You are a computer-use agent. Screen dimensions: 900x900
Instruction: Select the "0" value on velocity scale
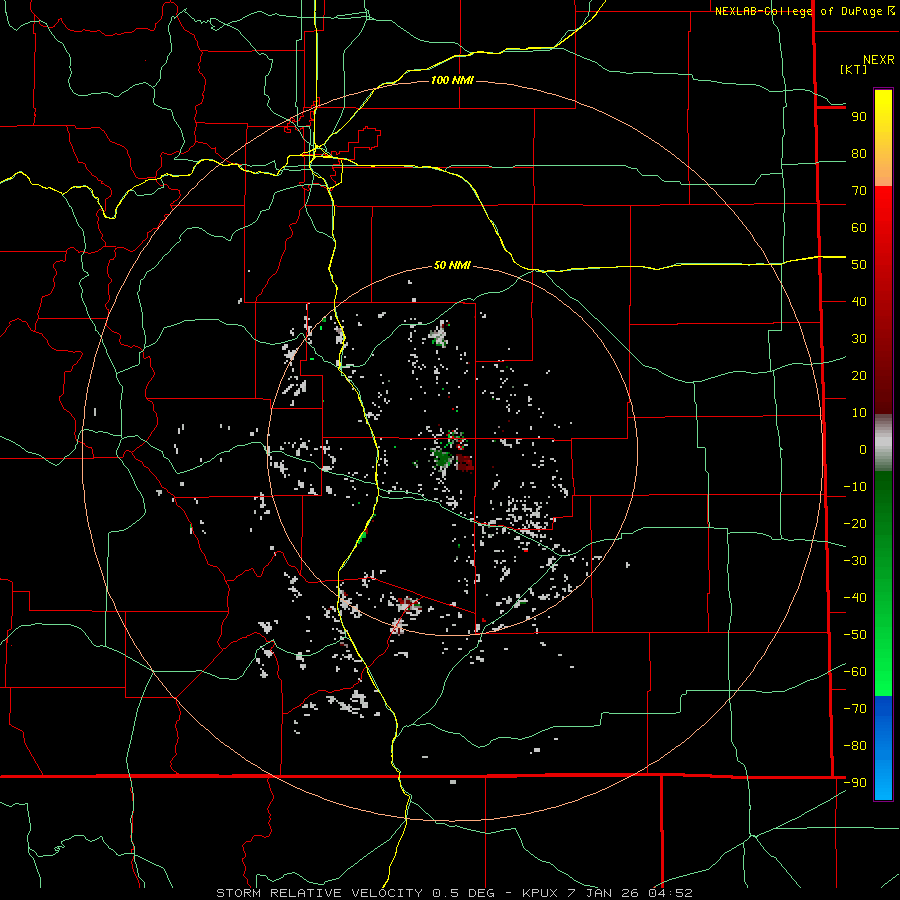click(863, 450)
